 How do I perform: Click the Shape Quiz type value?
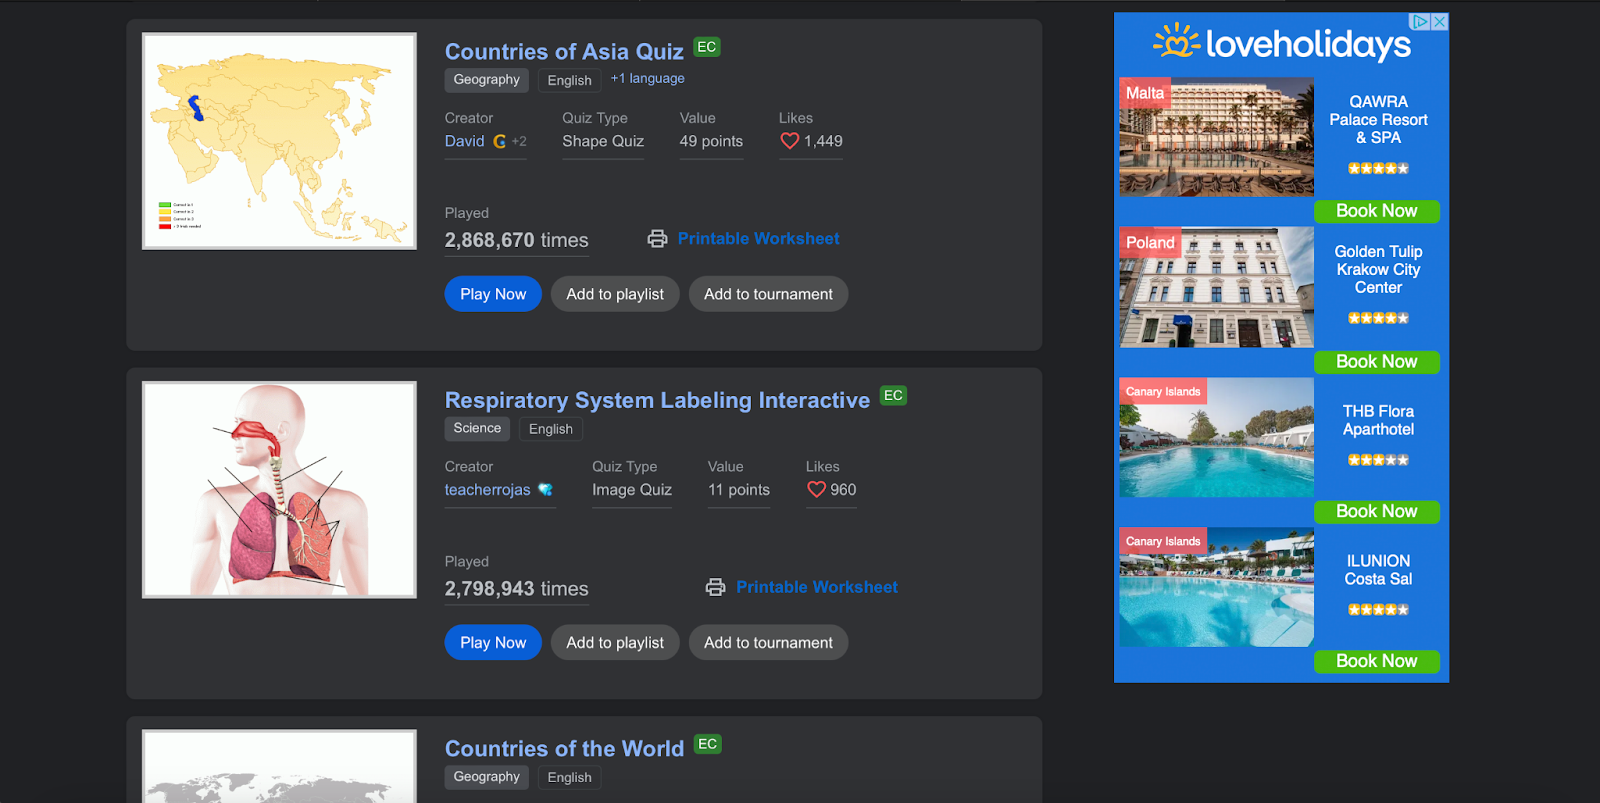pos(603,141)
